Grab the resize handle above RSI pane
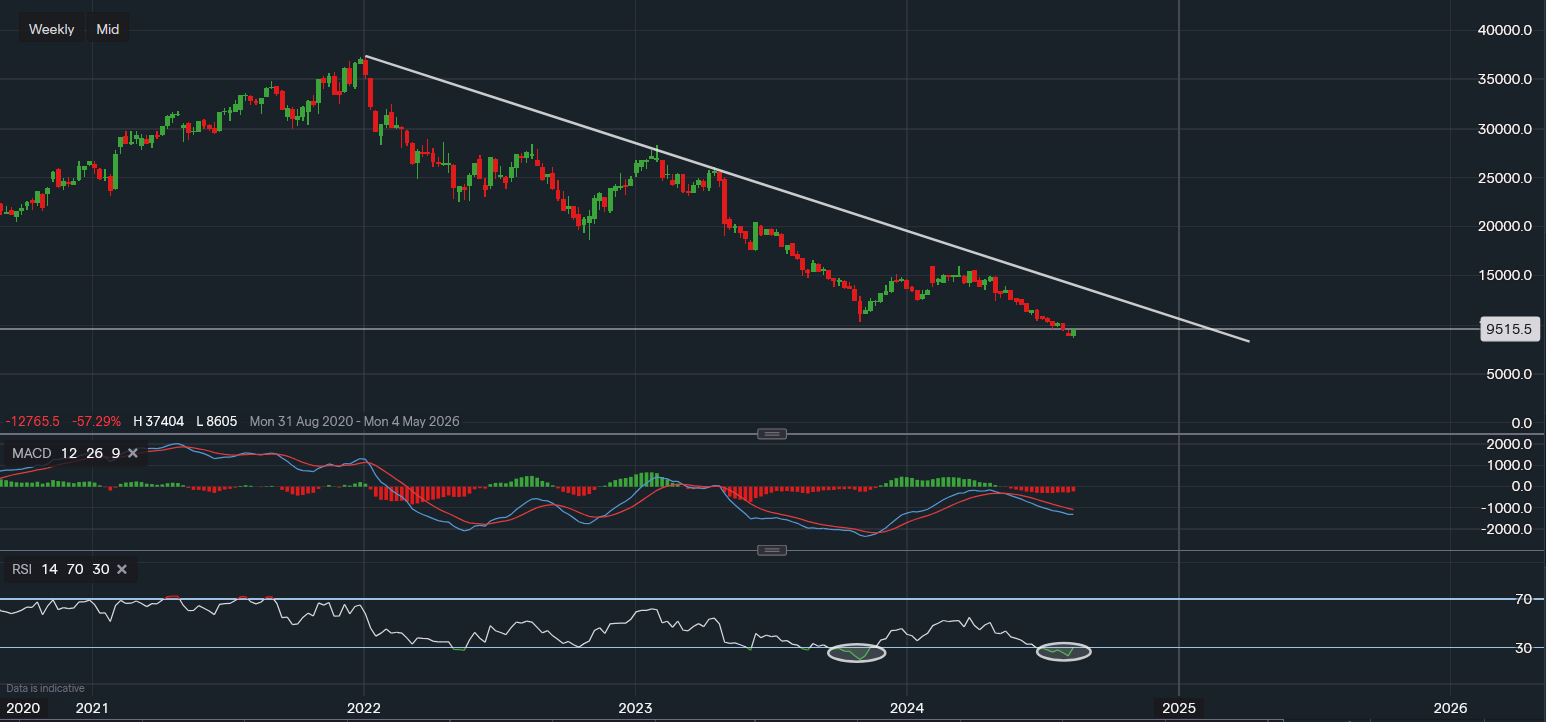 coord(772,551)
